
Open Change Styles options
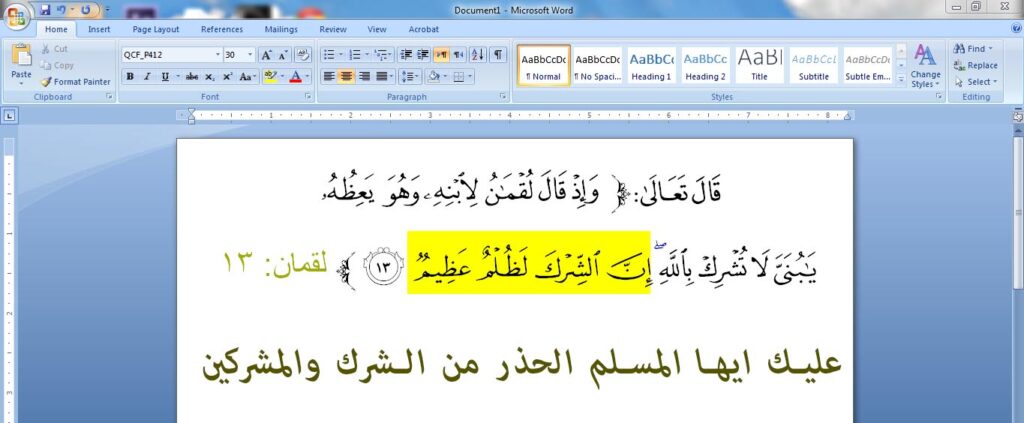tap(925, 66)
